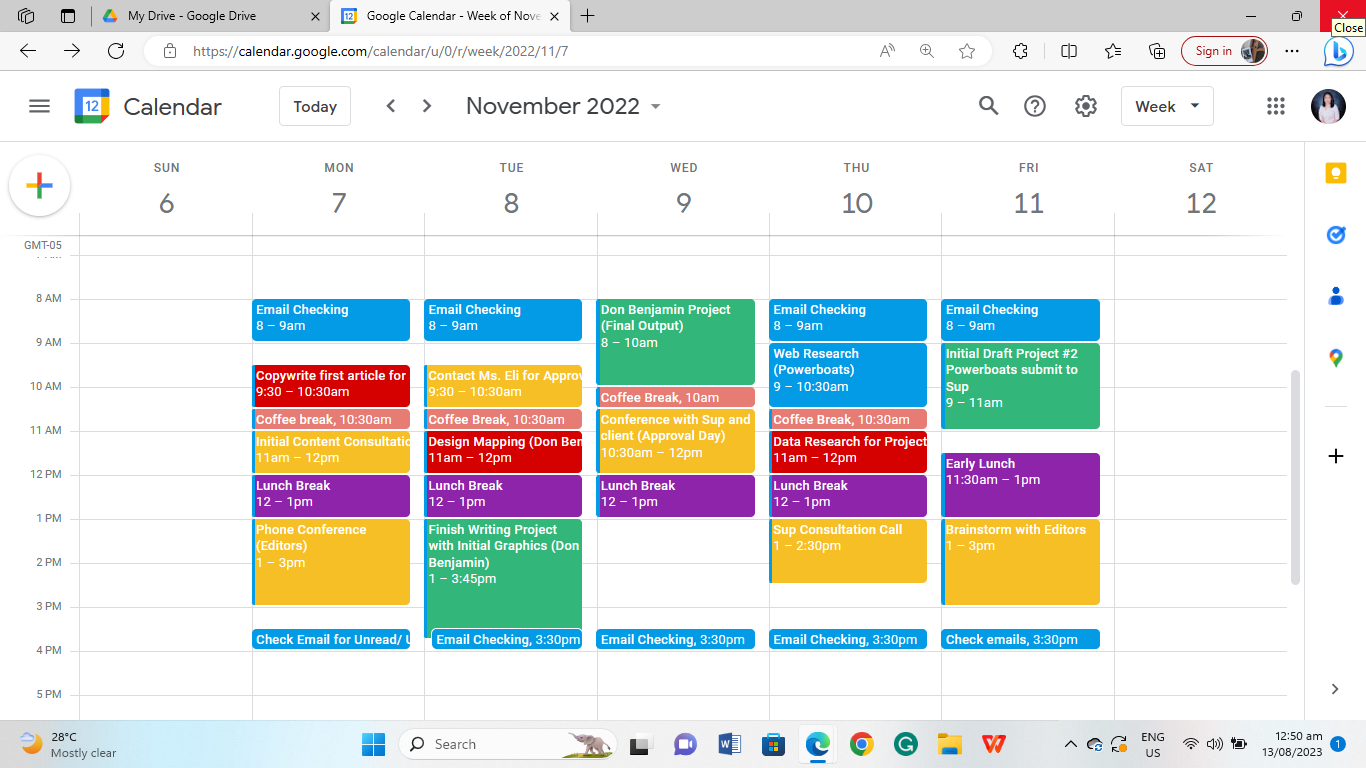The height and width of the screenshot is (768, 1366).
Task: Open the Windows Start menu
Action: 373,744
